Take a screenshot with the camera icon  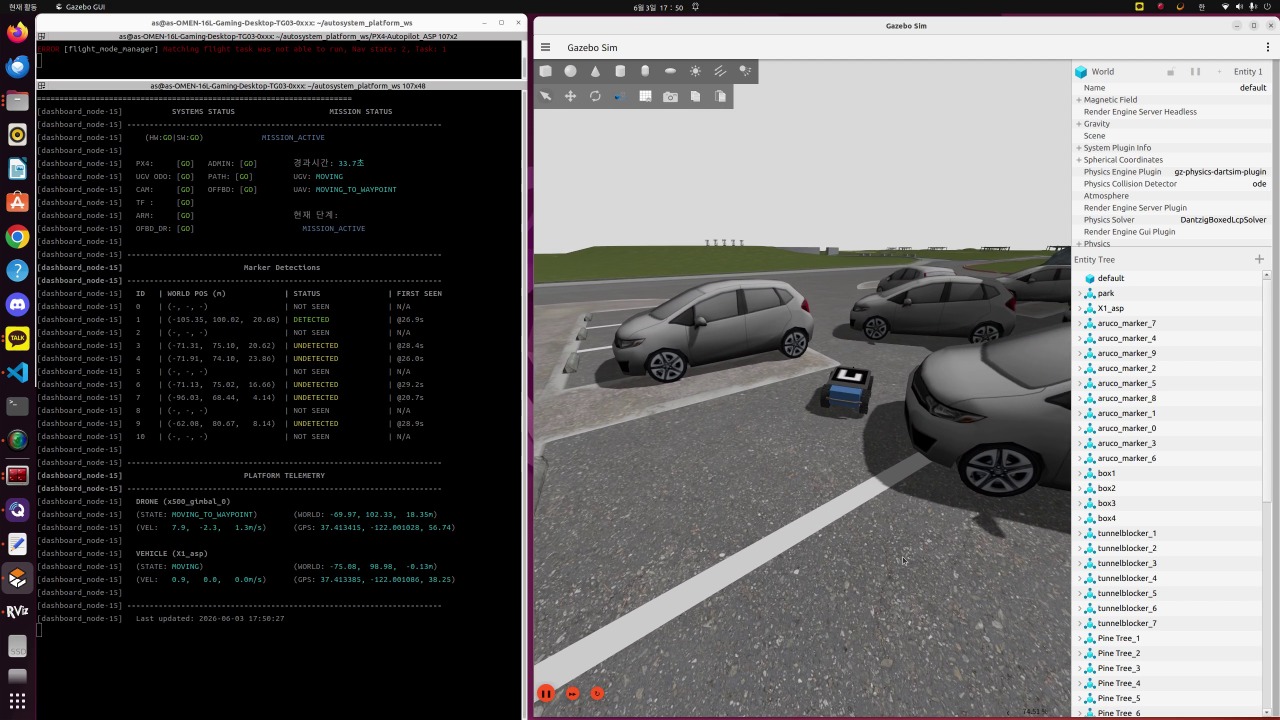pyautogui.click(x=670, y=96)
